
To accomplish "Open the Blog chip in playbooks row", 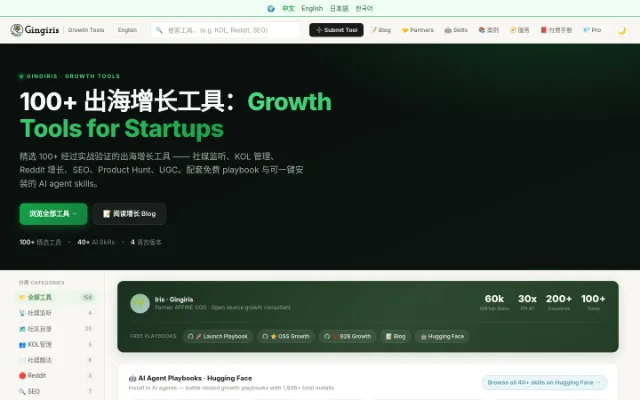I will coord(396,336).
